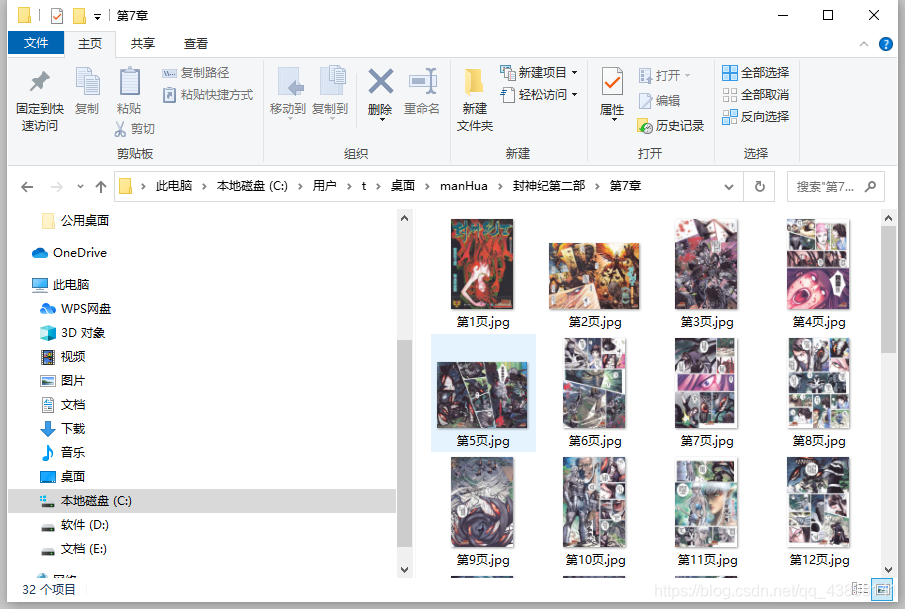Go to 此电脑 in the address bar

(174, 186)
